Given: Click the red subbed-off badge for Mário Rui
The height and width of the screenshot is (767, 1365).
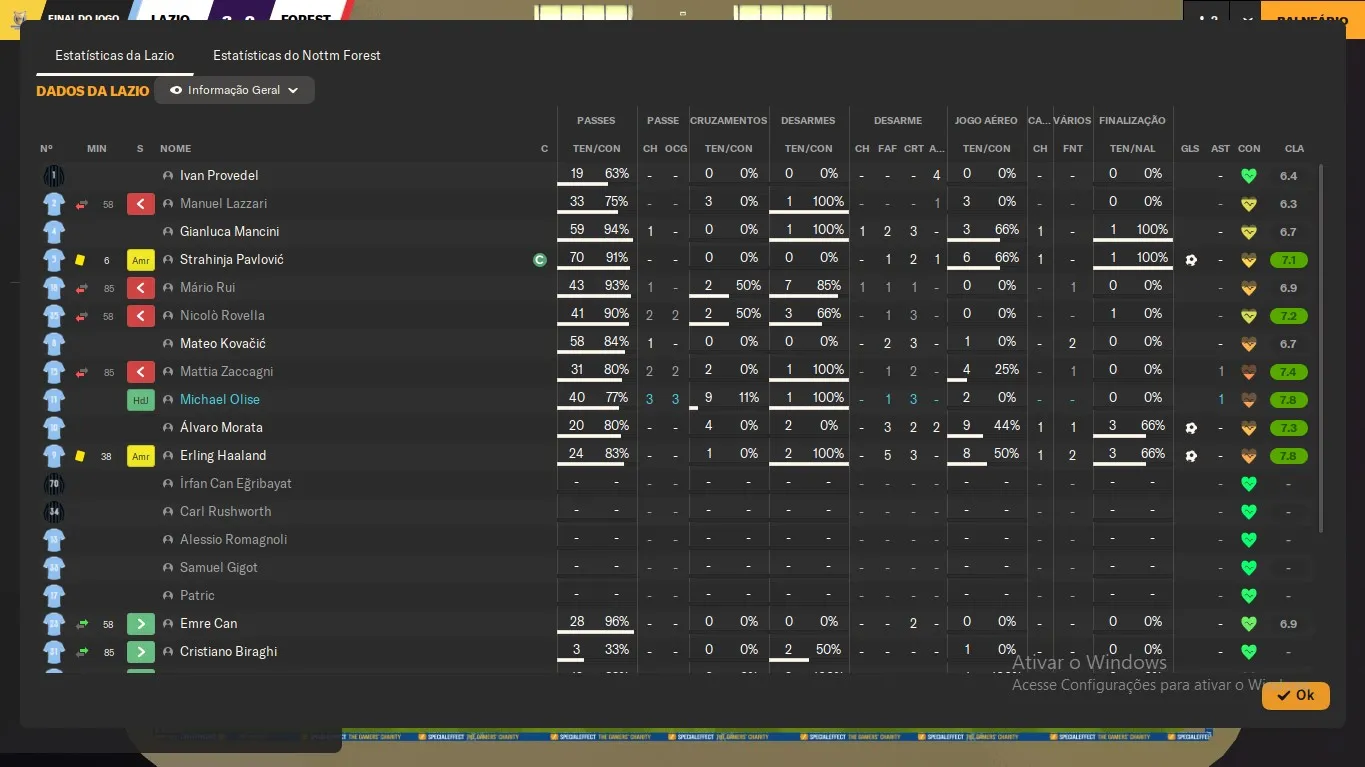Looking at the screenshot, I should [x=141, y=288].
